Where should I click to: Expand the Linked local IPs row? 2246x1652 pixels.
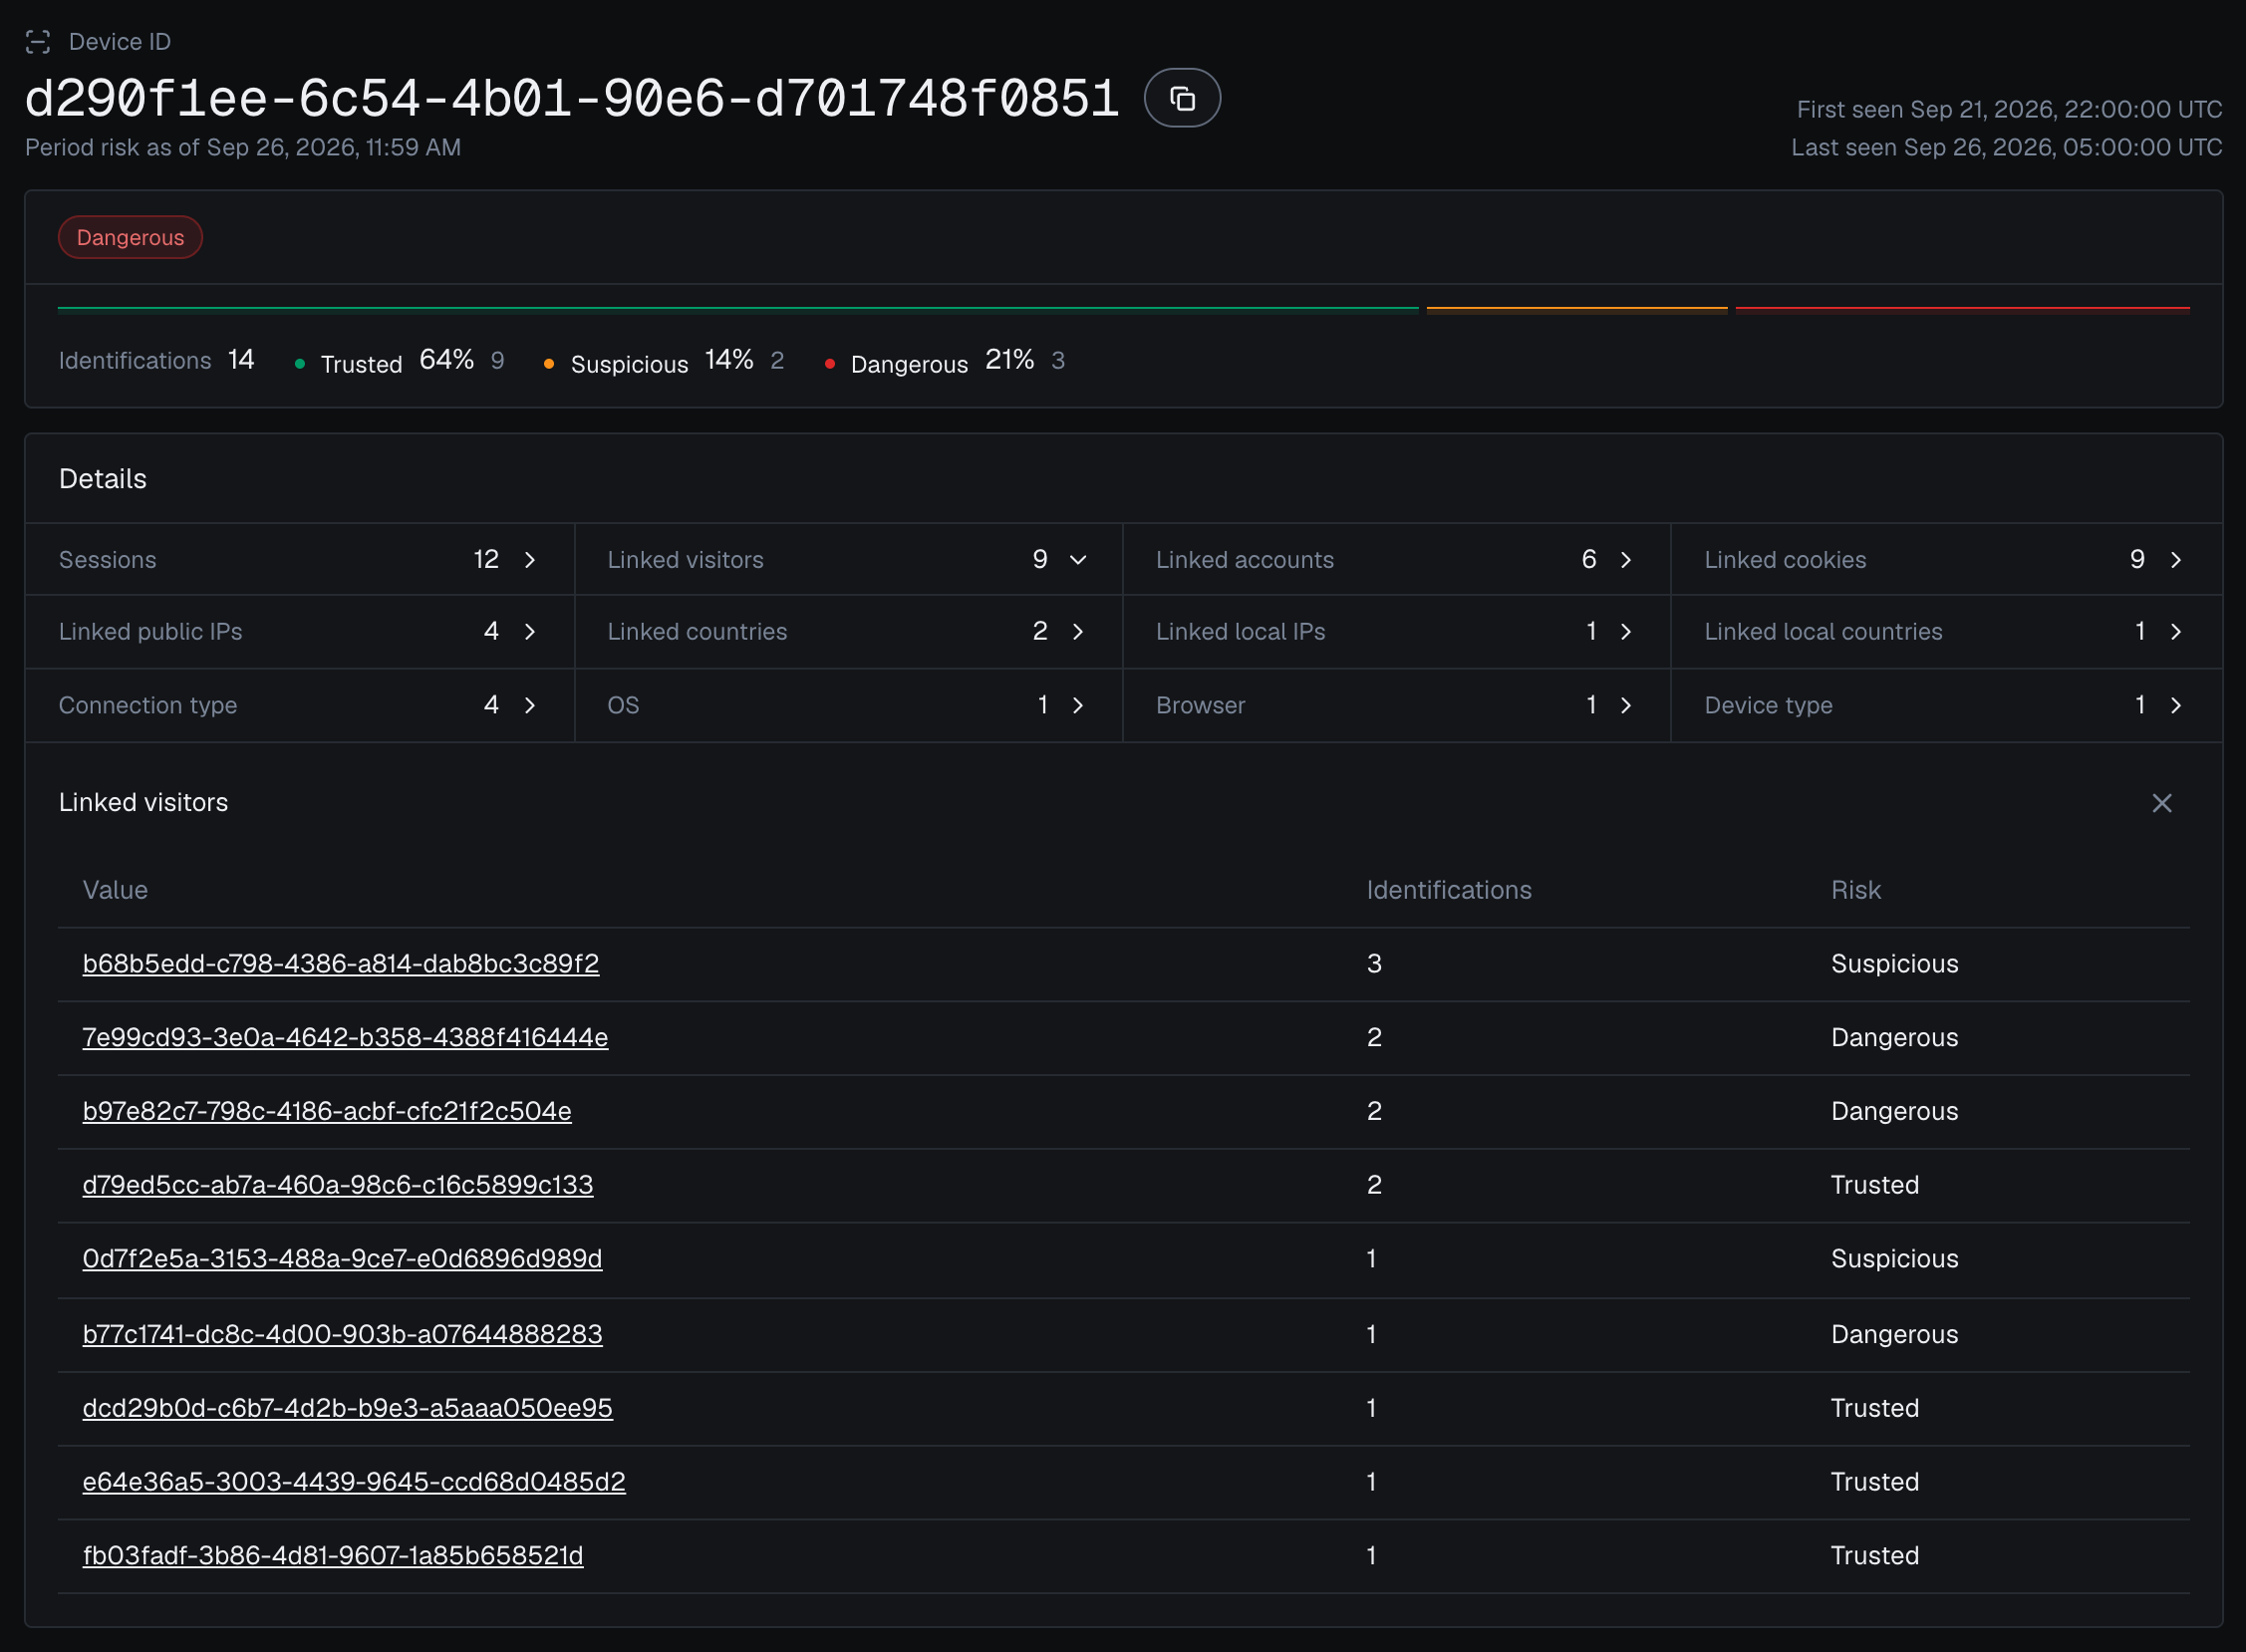pos(1396,631)
